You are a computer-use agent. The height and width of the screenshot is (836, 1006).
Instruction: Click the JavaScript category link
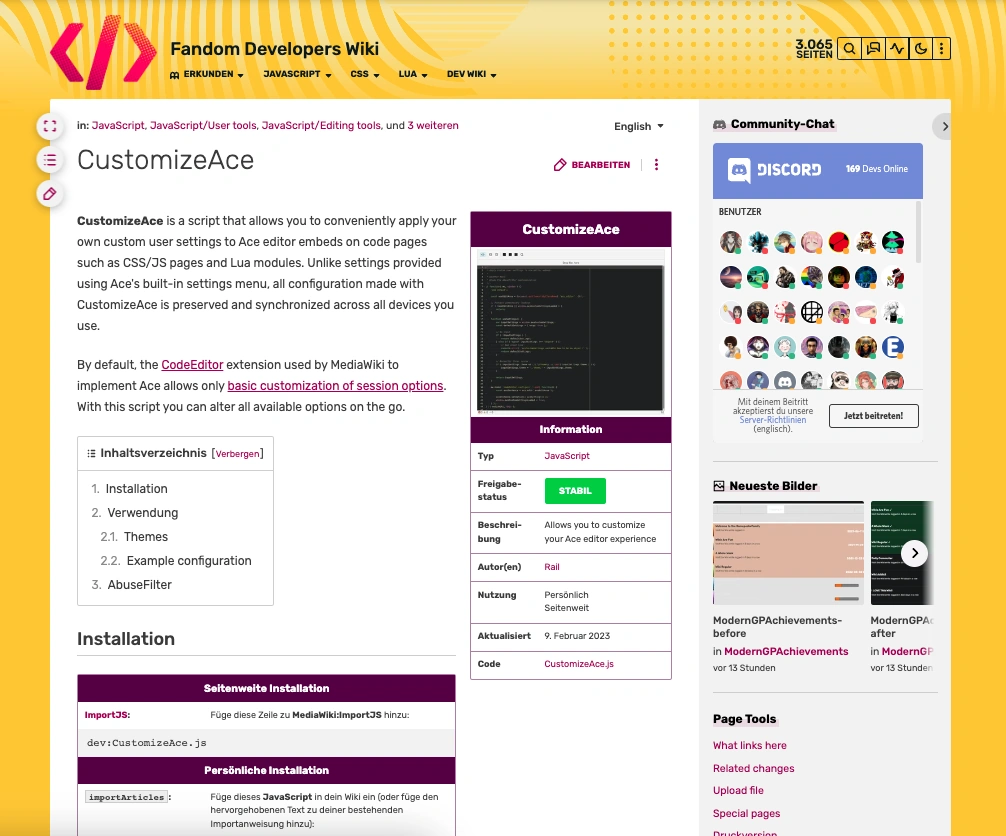[118, 126]
